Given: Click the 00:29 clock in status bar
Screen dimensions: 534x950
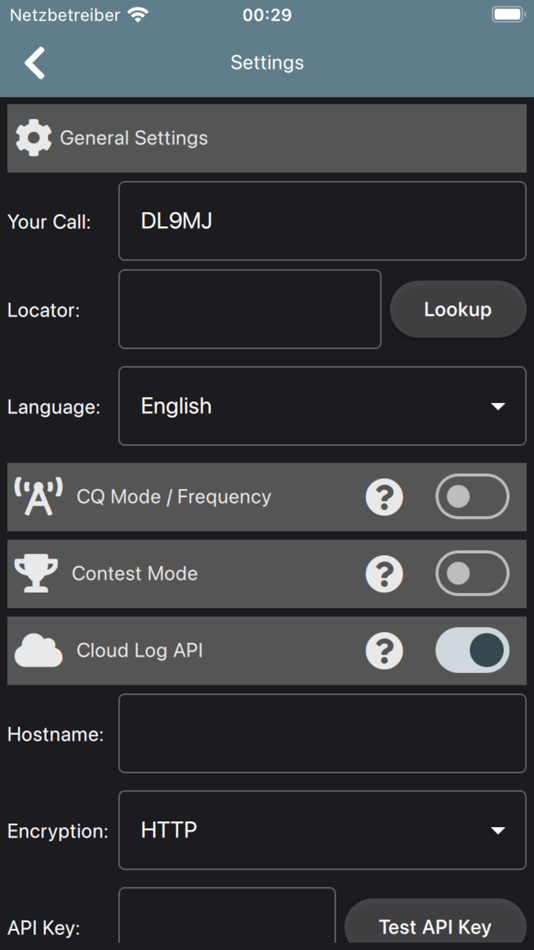Looking at the screenshot, I should pyautogui.click(x=267, y=15).
